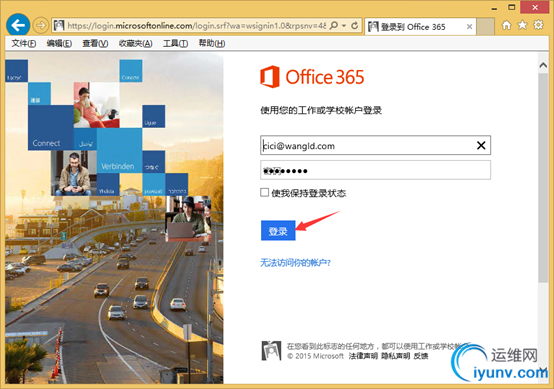This screenshot has height=389, width=554.
Task: Open the 编辑(E) menu
Action: tap(59, 43)
